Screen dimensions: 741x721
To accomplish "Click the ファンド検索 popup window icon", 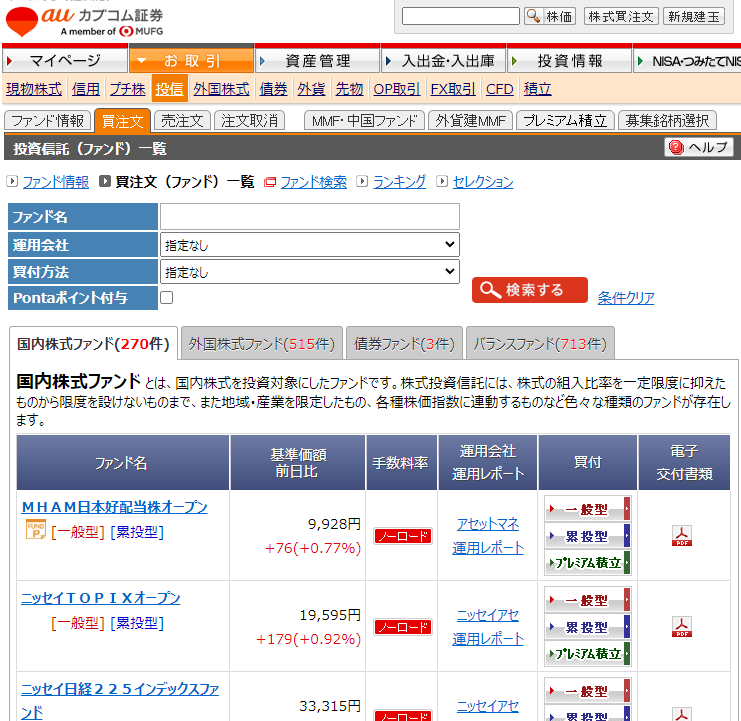I will point(269,182).
